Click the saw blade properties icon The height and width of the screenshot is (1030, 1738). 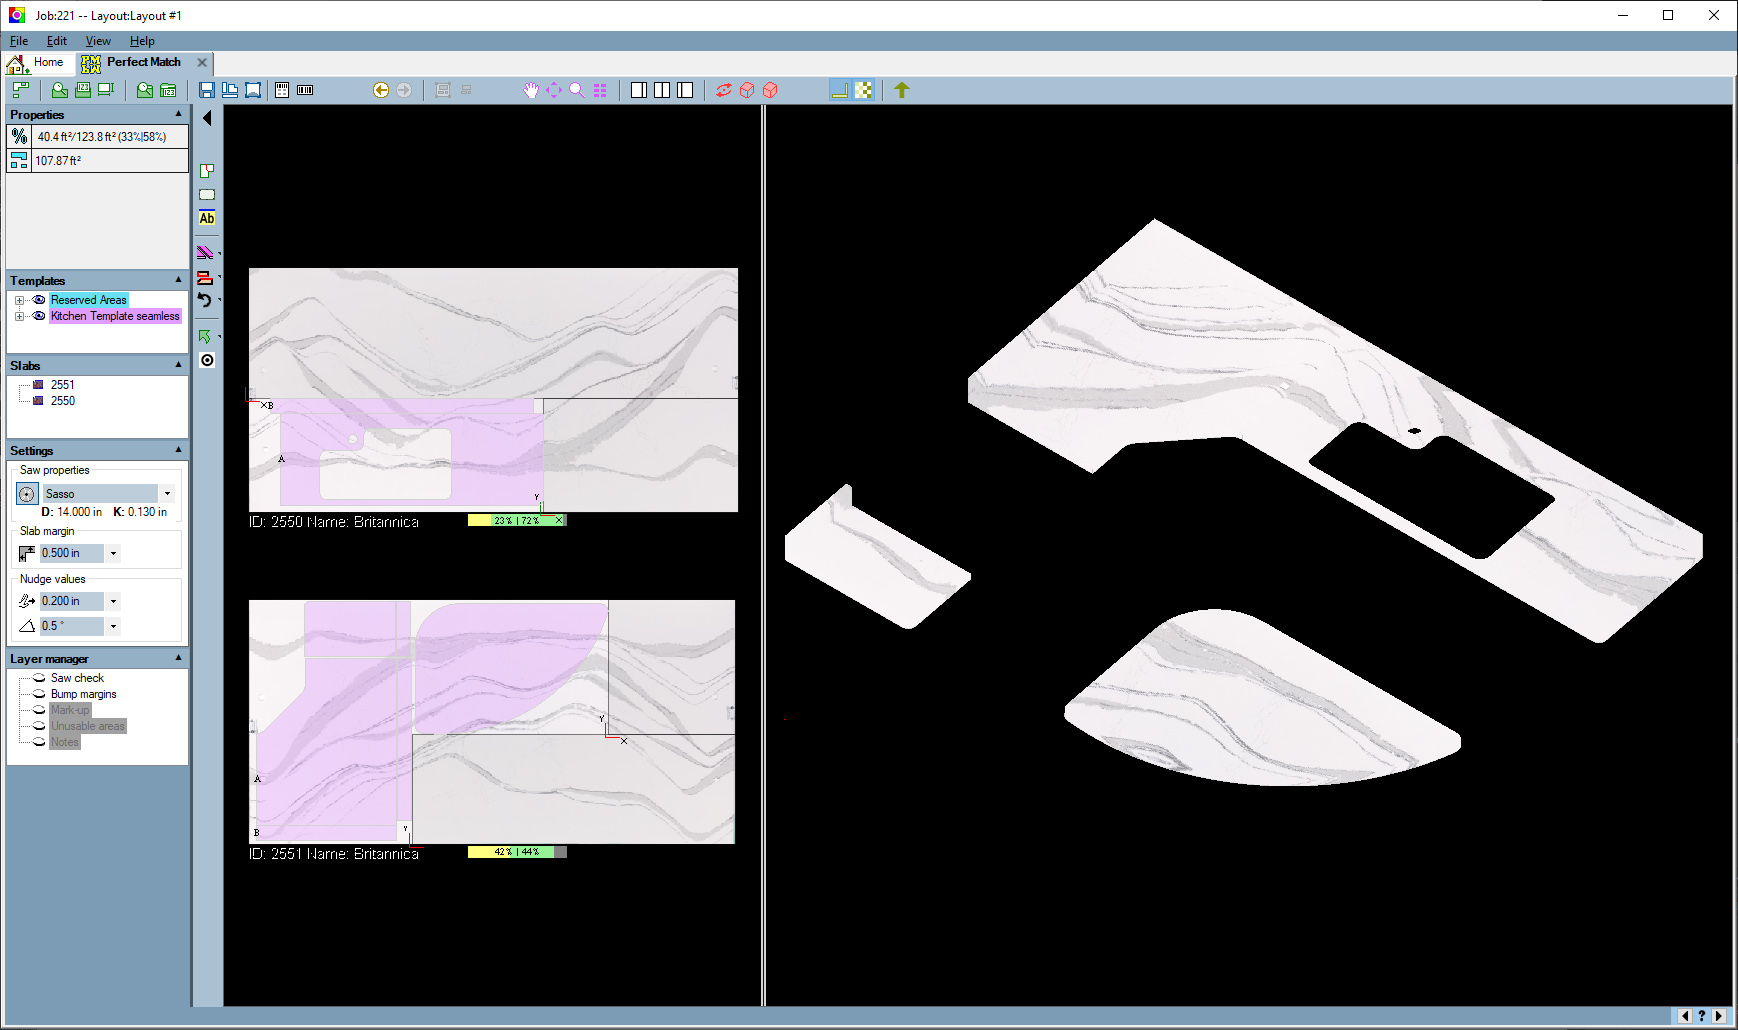point(27,494)
